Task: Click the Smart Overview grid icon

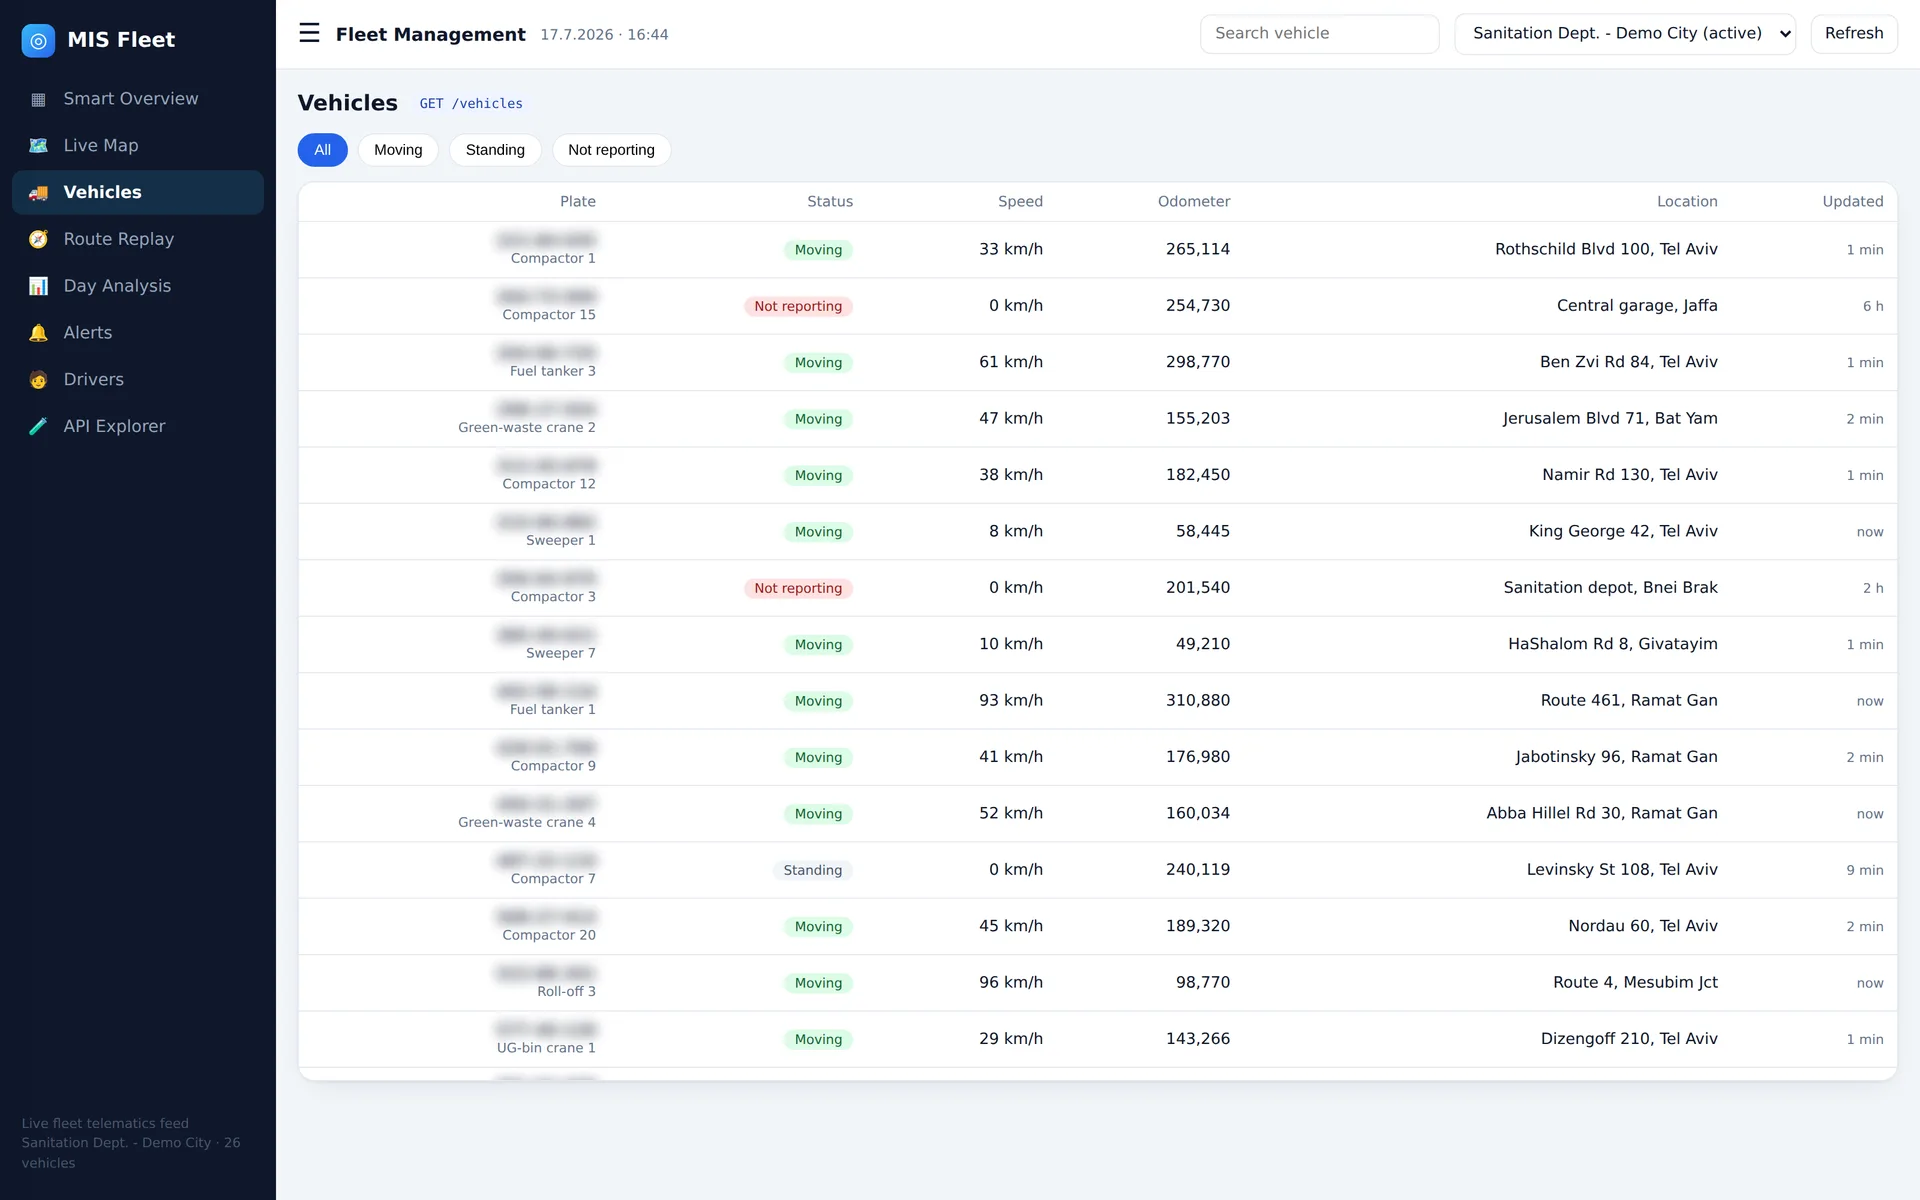Action: click(38, 99)
